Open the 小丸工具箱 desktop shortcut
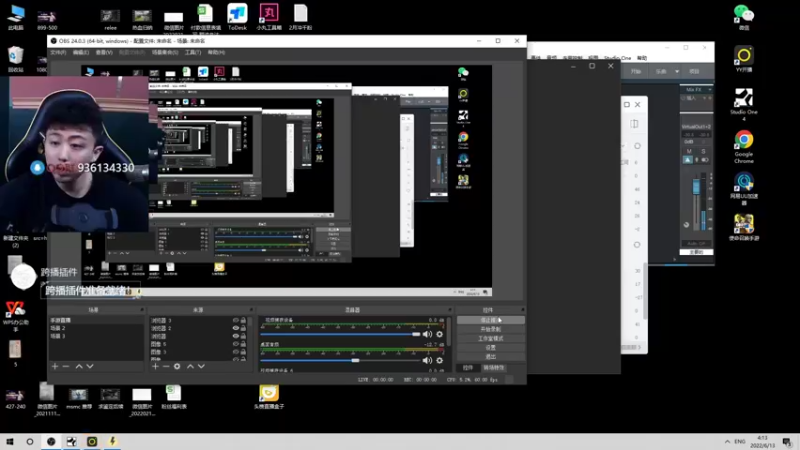The width and height of the screenshot is (800, 450). click(x=269, y=17)
